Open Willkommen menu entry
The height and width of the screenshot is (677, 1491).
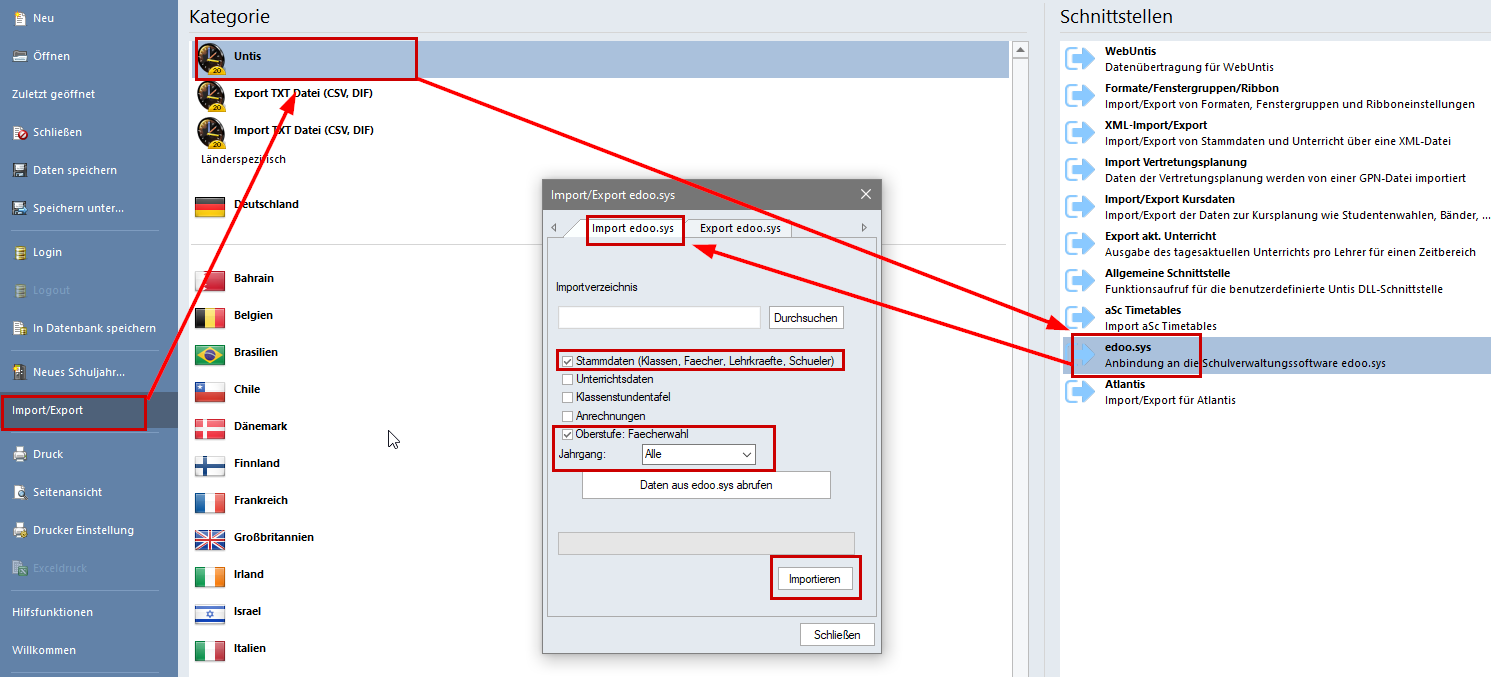(44, 650)
